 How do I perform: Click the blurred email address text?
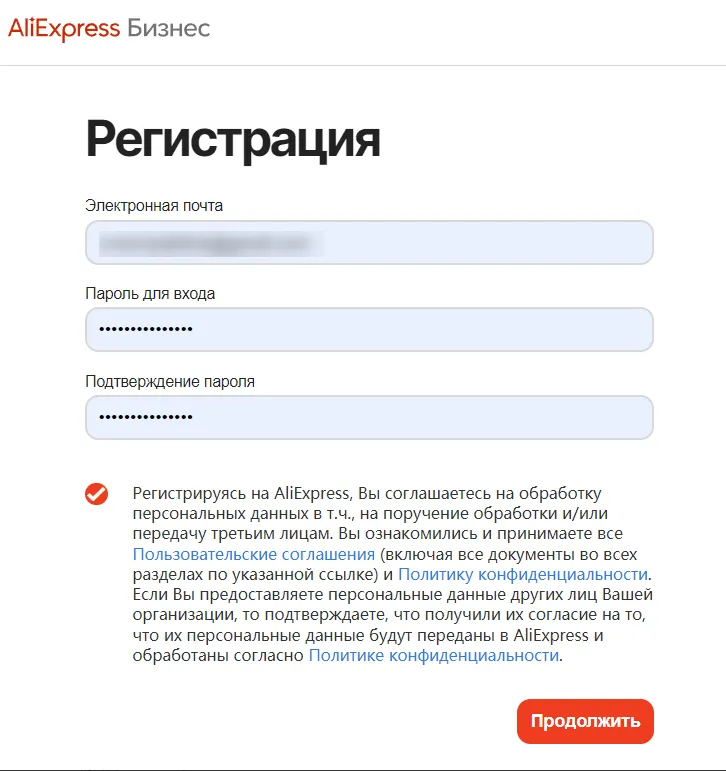coord(211,243)
